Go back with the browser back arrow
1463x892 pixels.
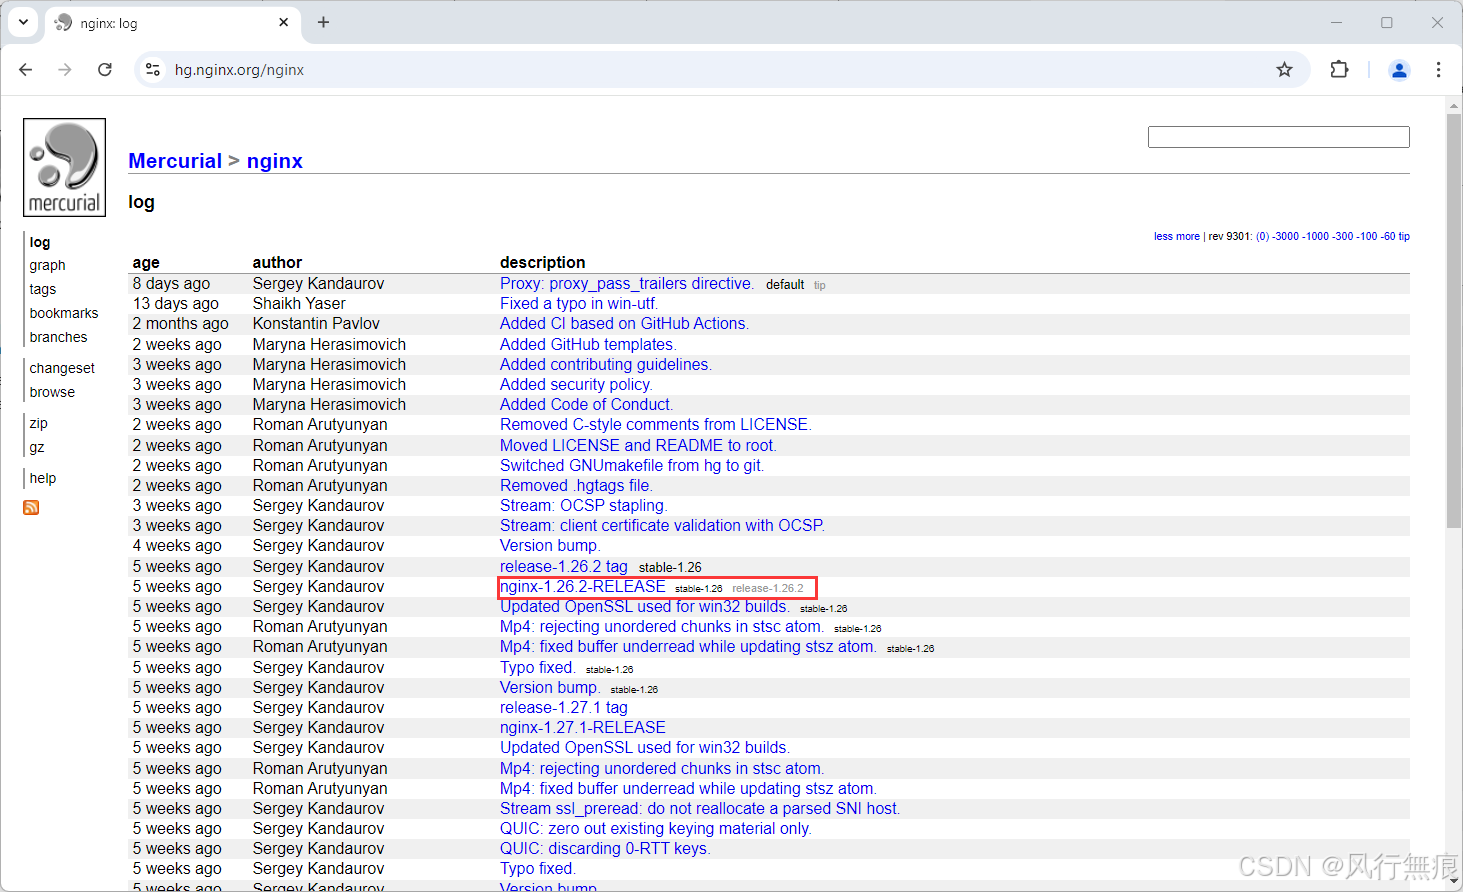click(x=26, y=69)
